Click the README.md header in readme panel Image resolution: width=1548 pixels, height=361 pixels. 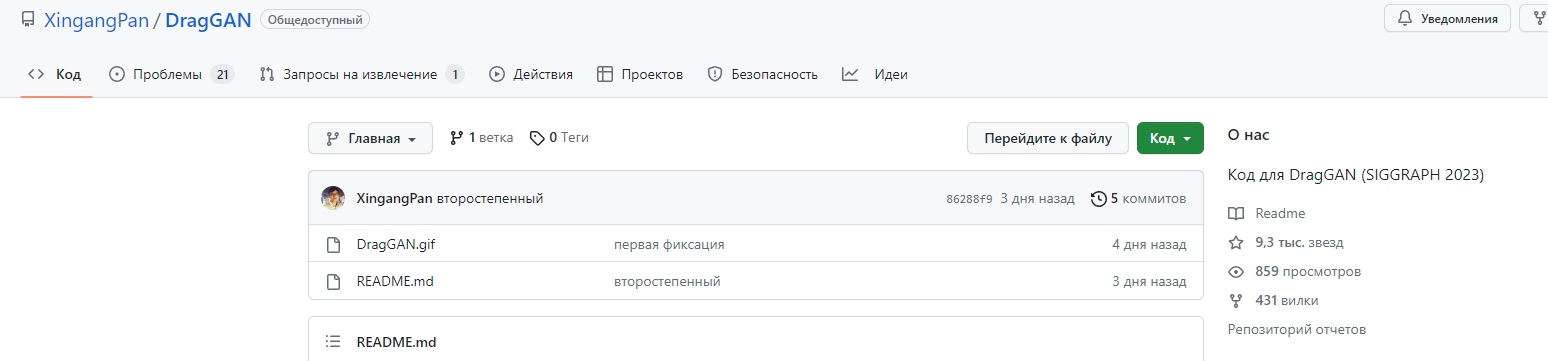(396, 341)
